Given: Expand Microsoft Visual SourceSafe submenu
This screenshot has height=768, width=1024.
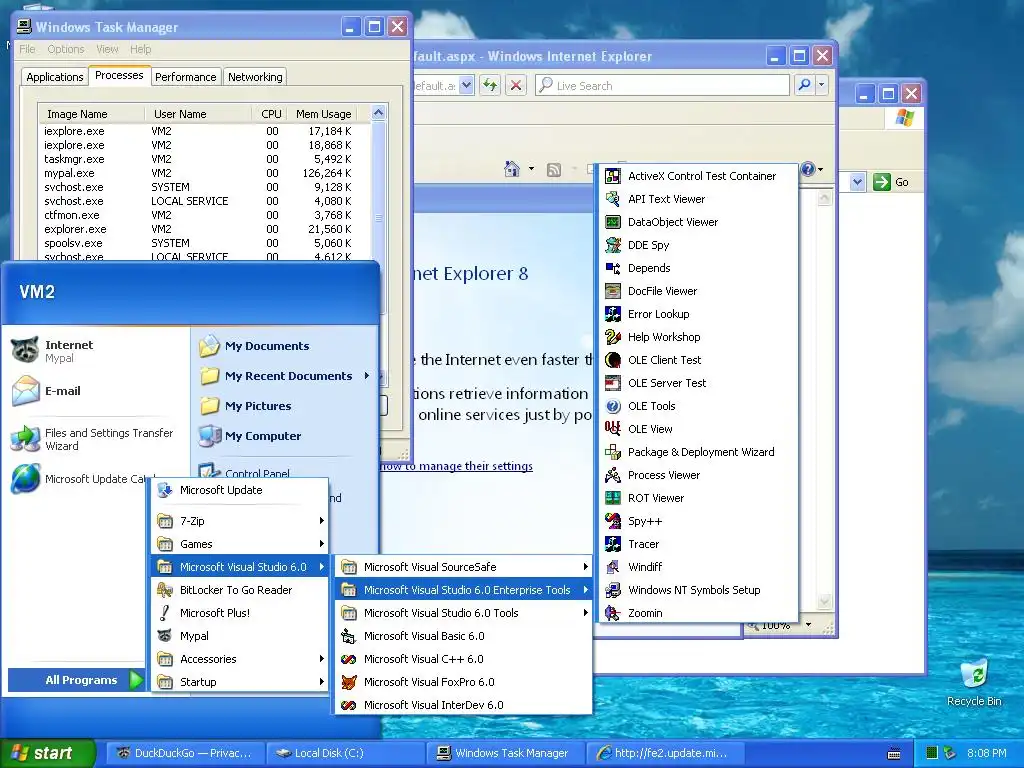Looking at the screenshot, I should click(x=463, y=567).
